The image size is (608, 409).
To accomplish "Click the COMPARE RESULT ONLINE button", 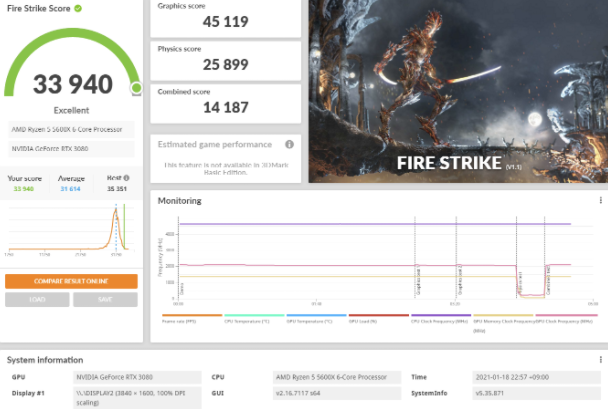I will (71, 281).
